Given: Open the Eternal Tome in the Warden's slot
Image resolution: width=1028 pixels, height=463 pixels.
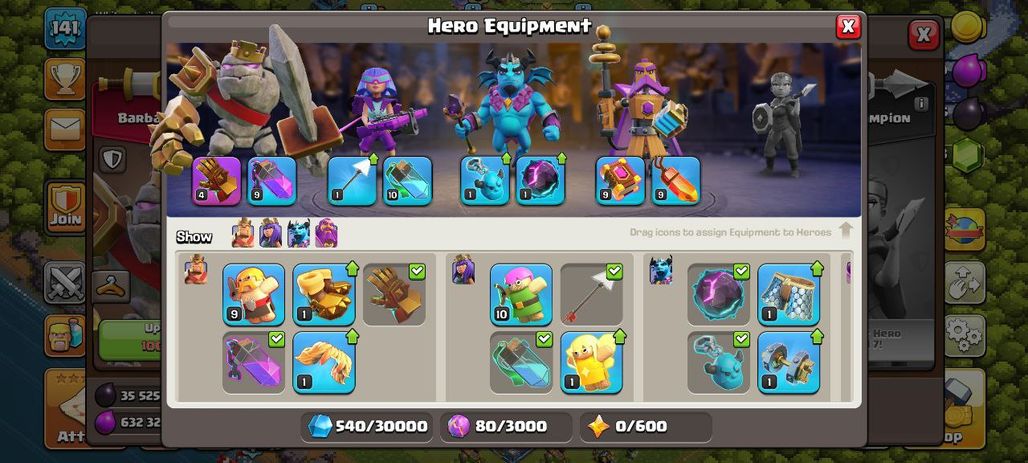Looking at the screenshot, I should (620, 180).
